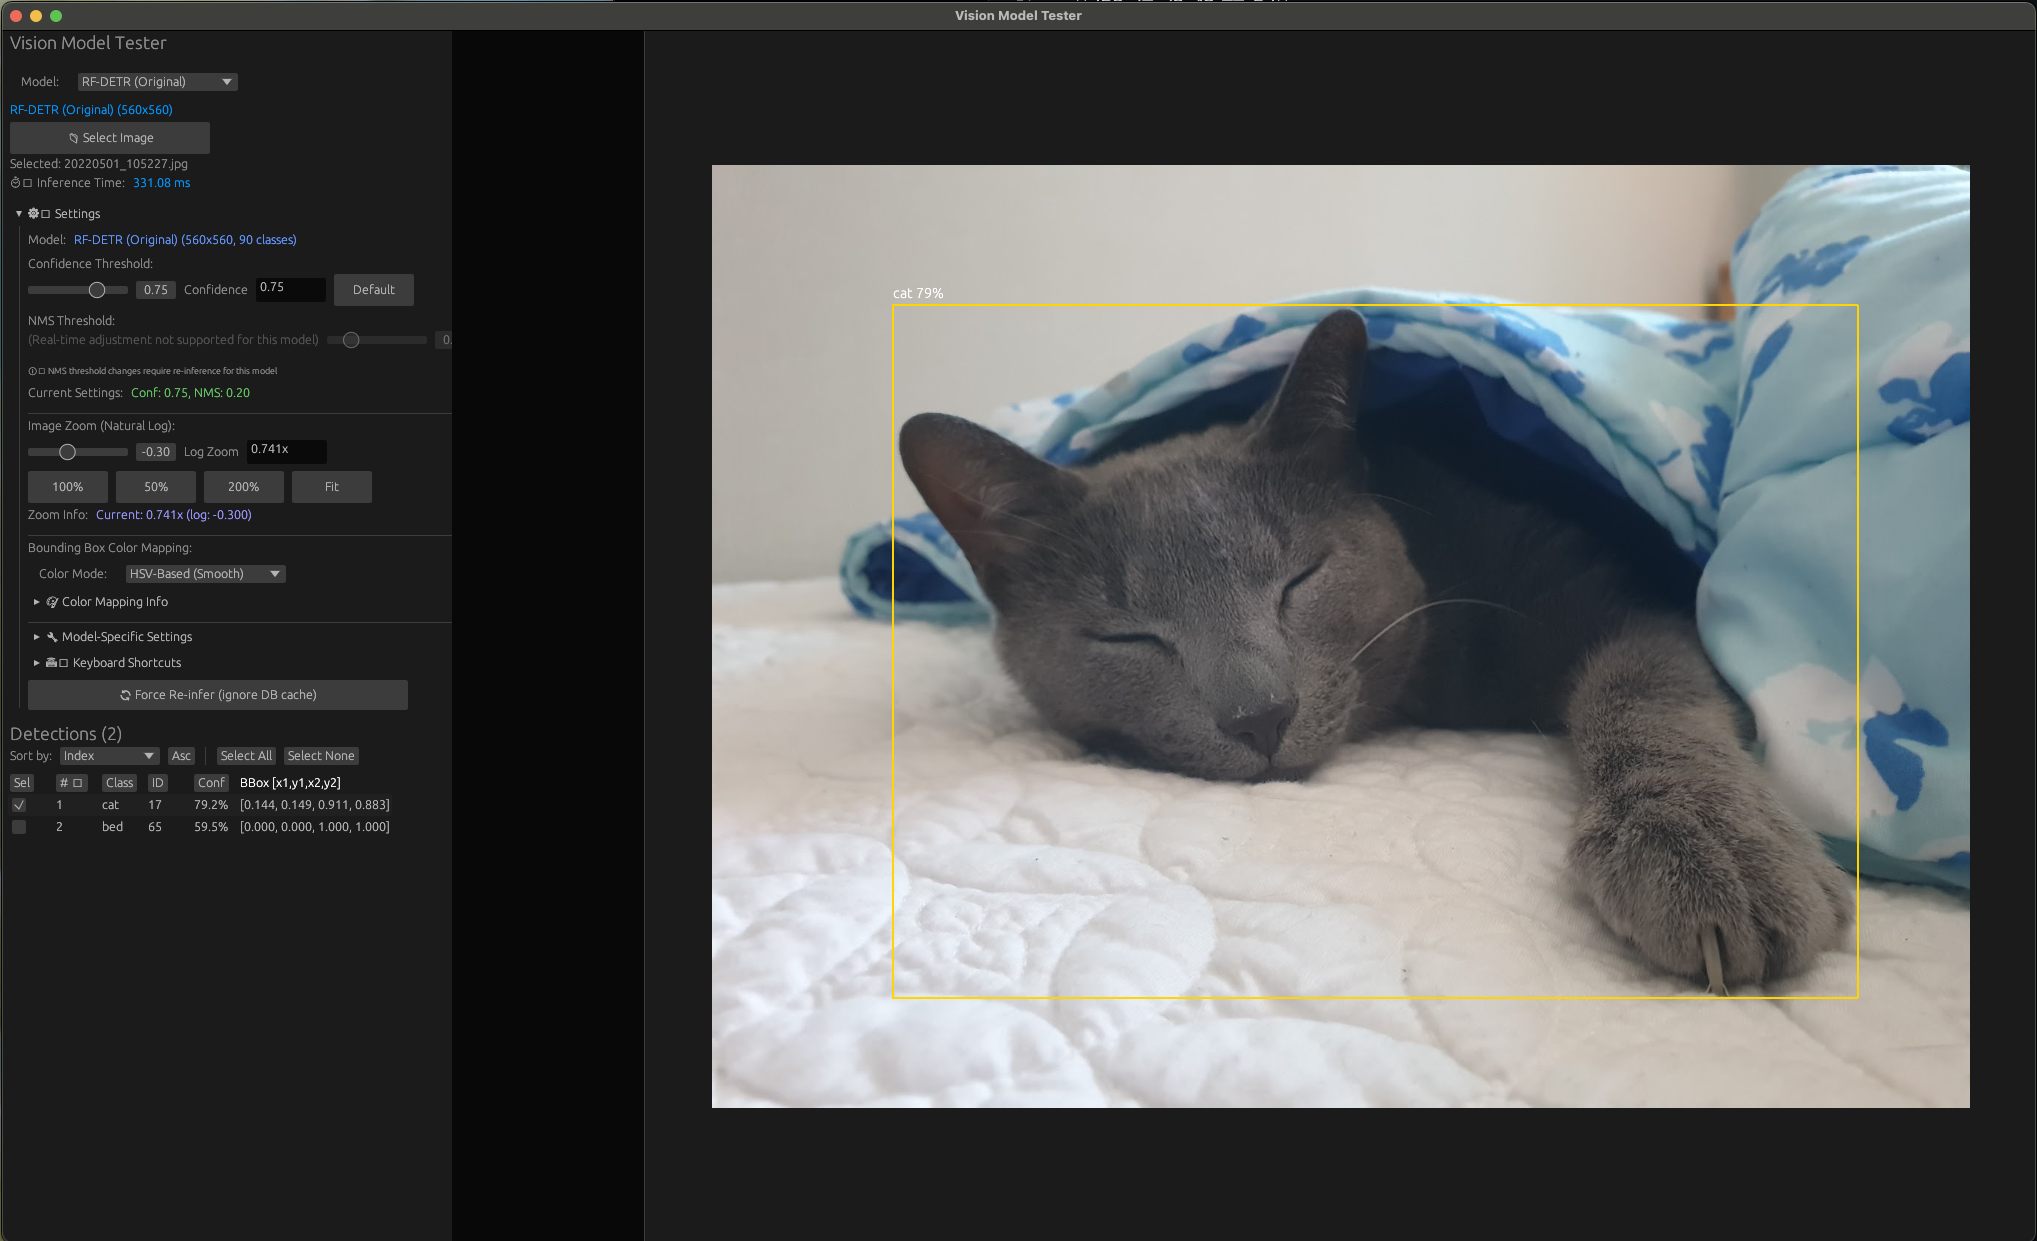Open the Model dropdown RF-DETR (Original)
This screenshot has width=2037, height=1241.
[157, 82]
